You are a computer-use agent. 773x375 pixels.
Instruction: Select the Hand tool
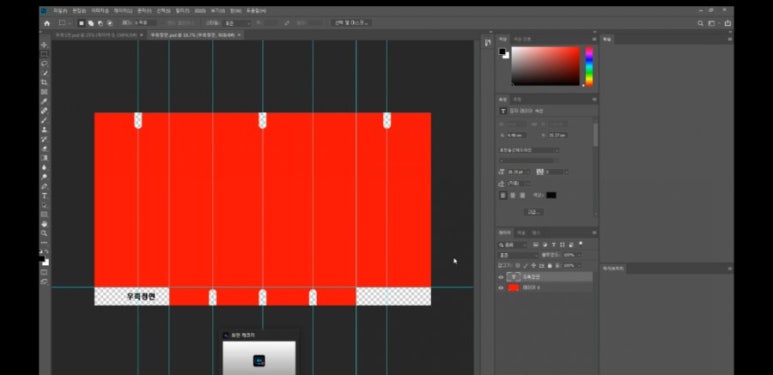click(44, 224)
